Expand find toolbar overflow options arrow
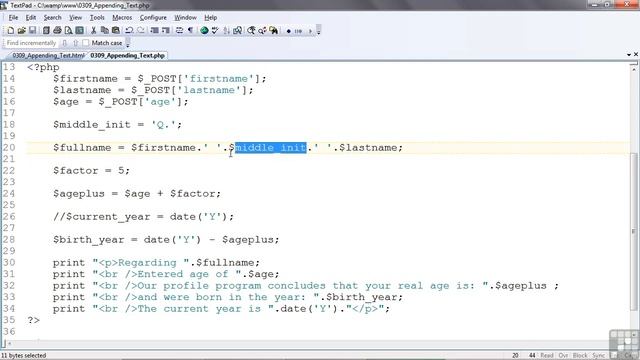The height and width of the screenshot is (360, 640). pos(128,43)
